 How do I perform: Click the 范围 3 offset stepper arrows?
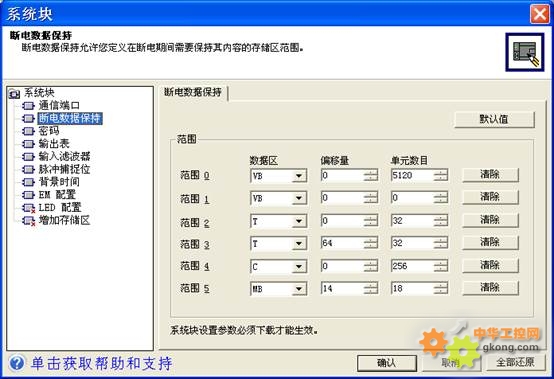coord(370,244)
